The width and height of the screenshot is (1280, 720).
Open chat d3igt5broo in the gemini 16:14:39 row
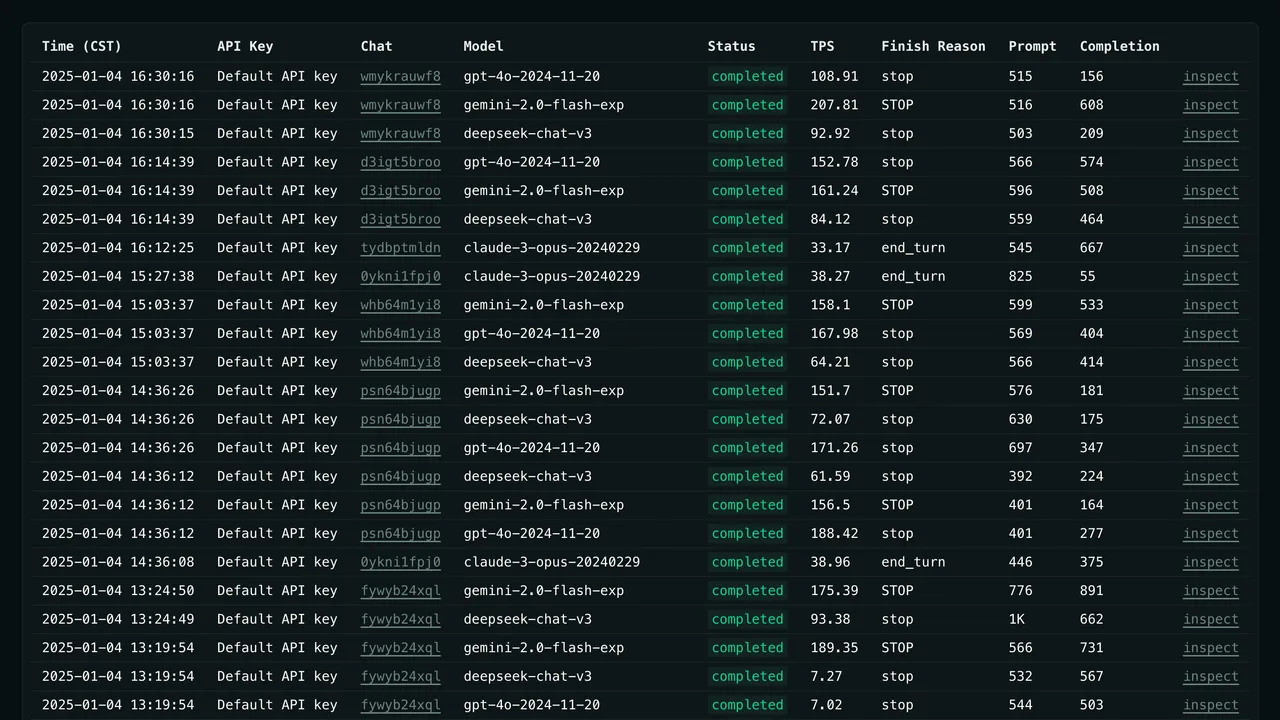coord(400,191)
